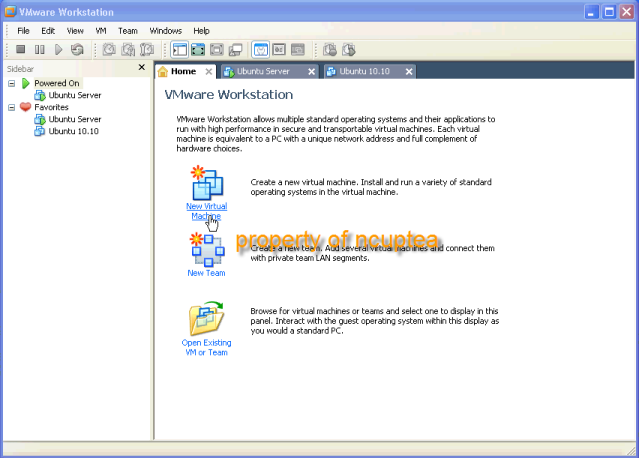Select the Favorites label

(51, 107)
